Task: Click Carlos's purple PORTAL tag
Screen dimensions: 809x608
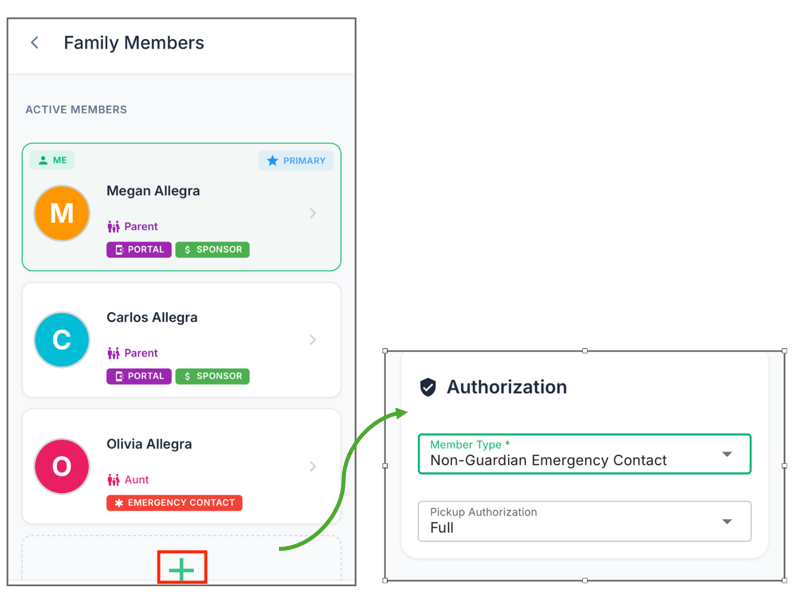Action: coord(139,376)
